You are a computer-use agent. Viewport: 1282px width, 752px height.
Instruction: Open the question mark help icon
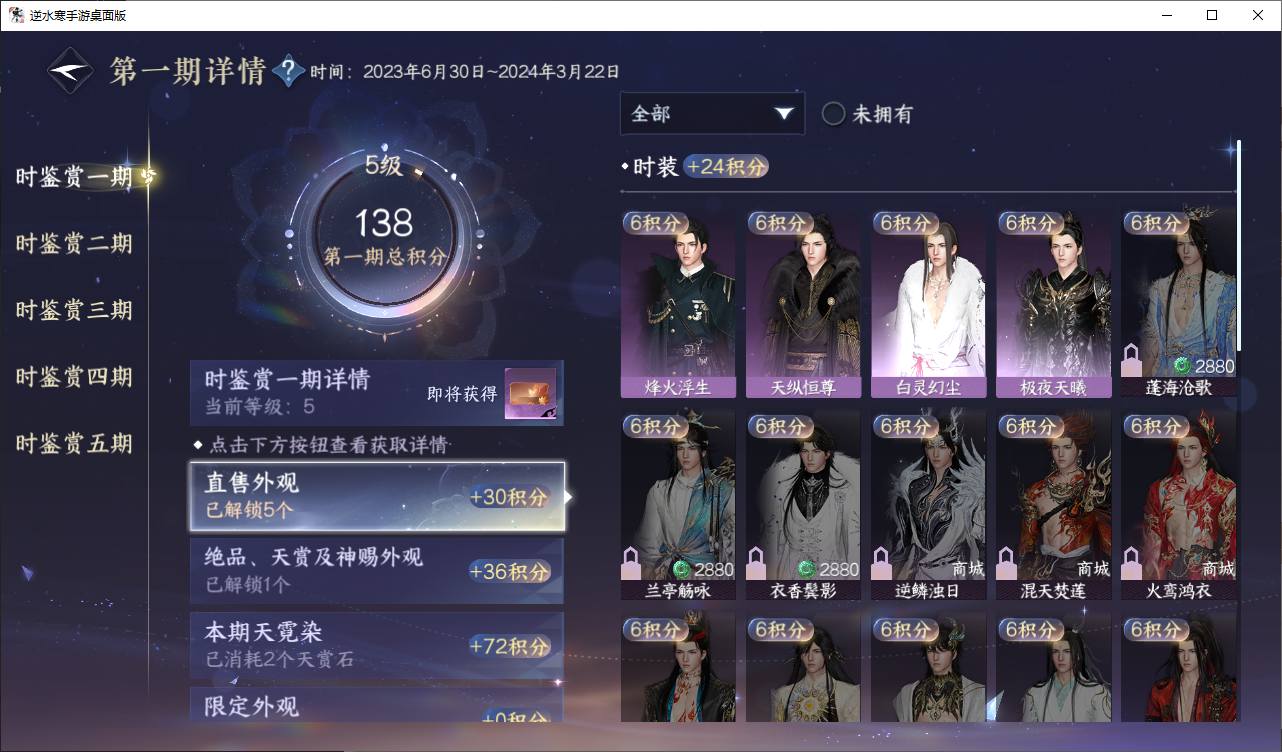[288, 71]
